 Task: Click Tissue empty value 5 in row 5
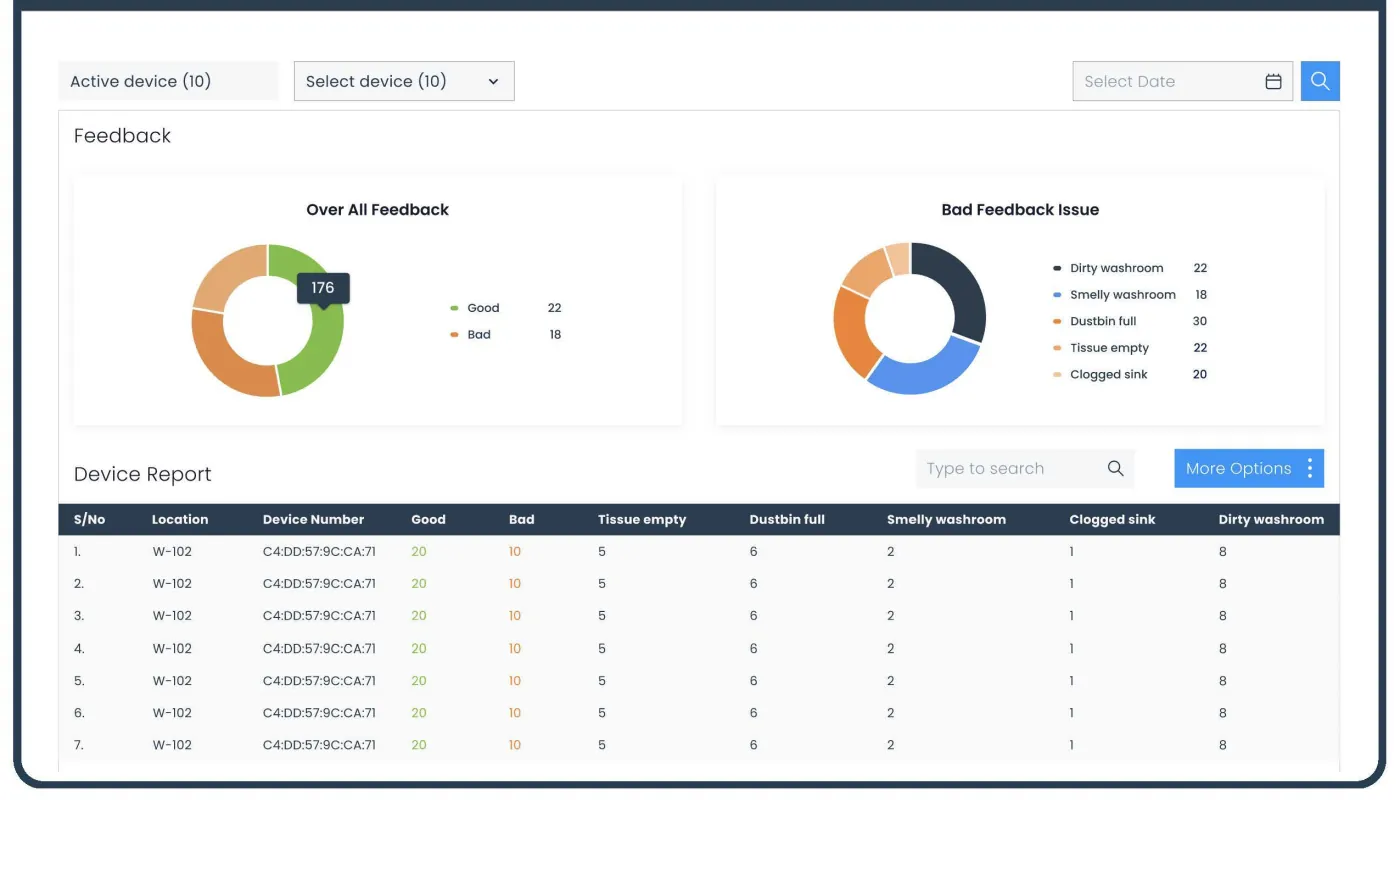(x=602, y=680)
